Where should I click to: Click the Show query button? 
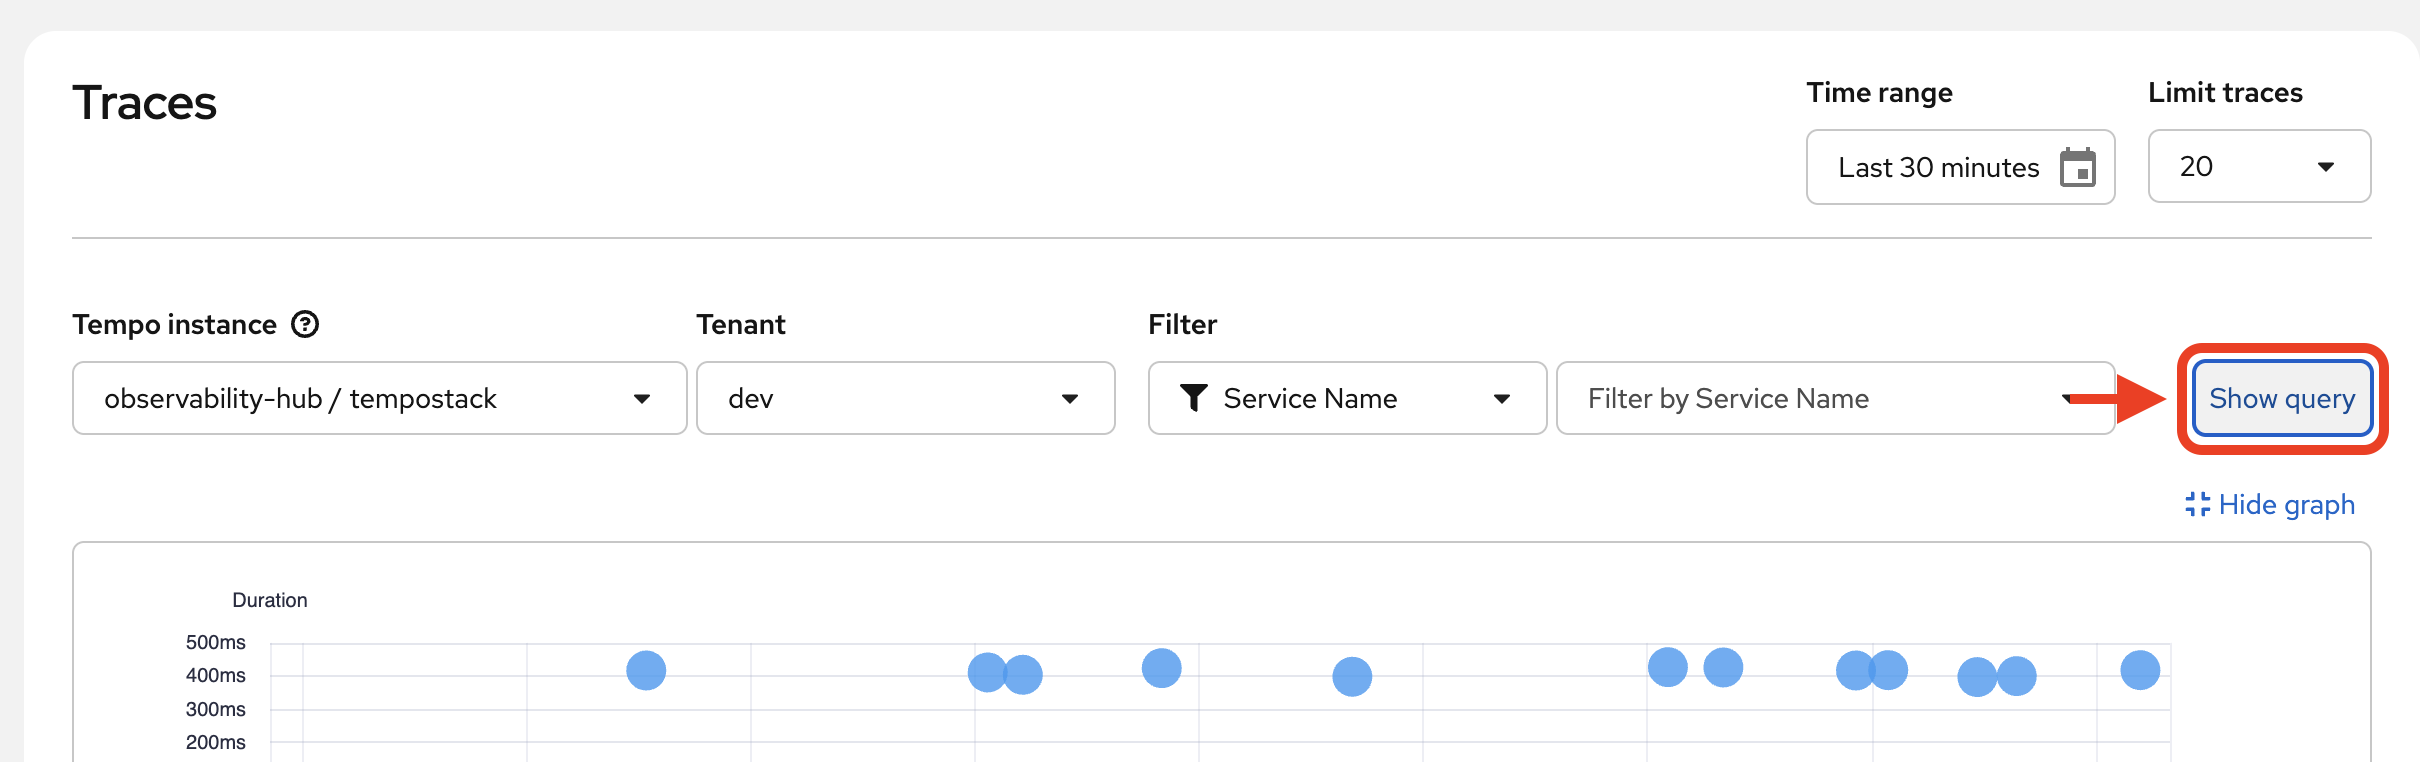(2282, 398)
